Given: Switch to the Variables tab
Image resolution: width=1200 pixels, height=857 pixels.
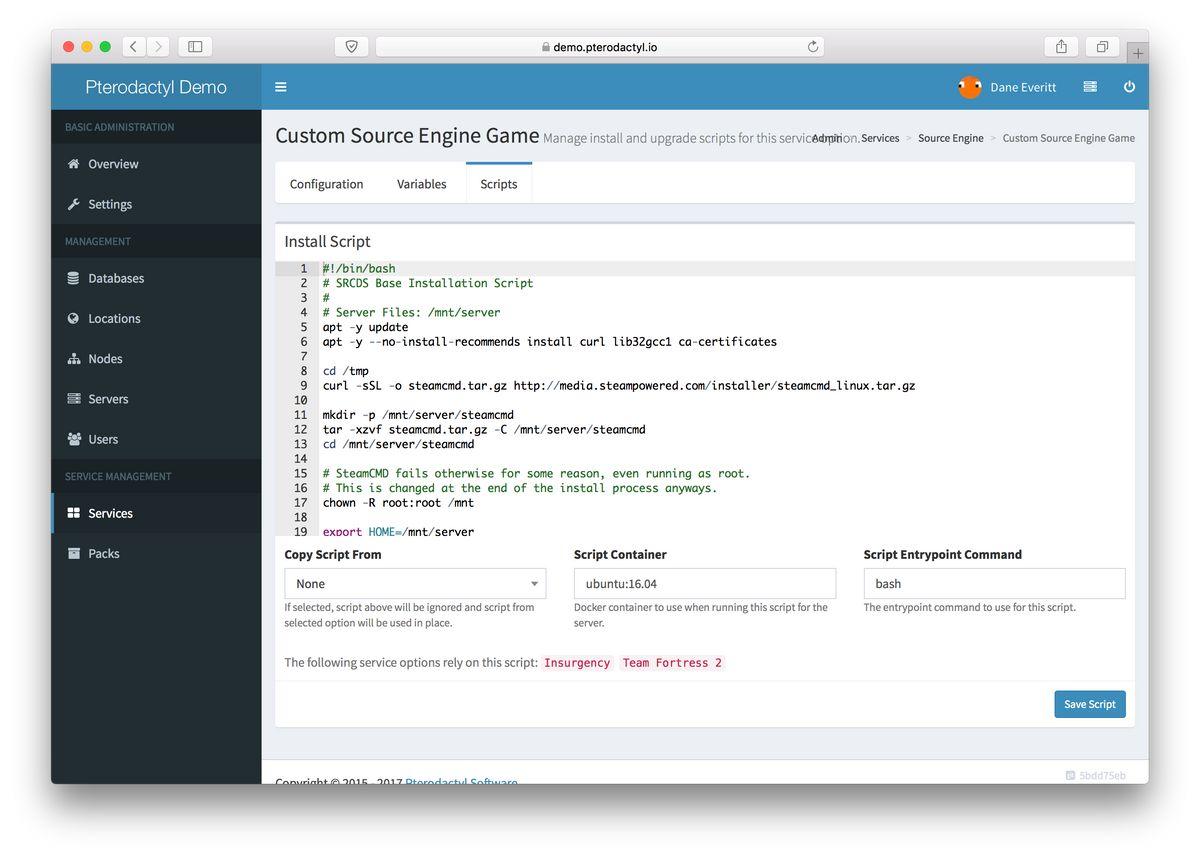Looking at the screenshot, I should 422,184.
